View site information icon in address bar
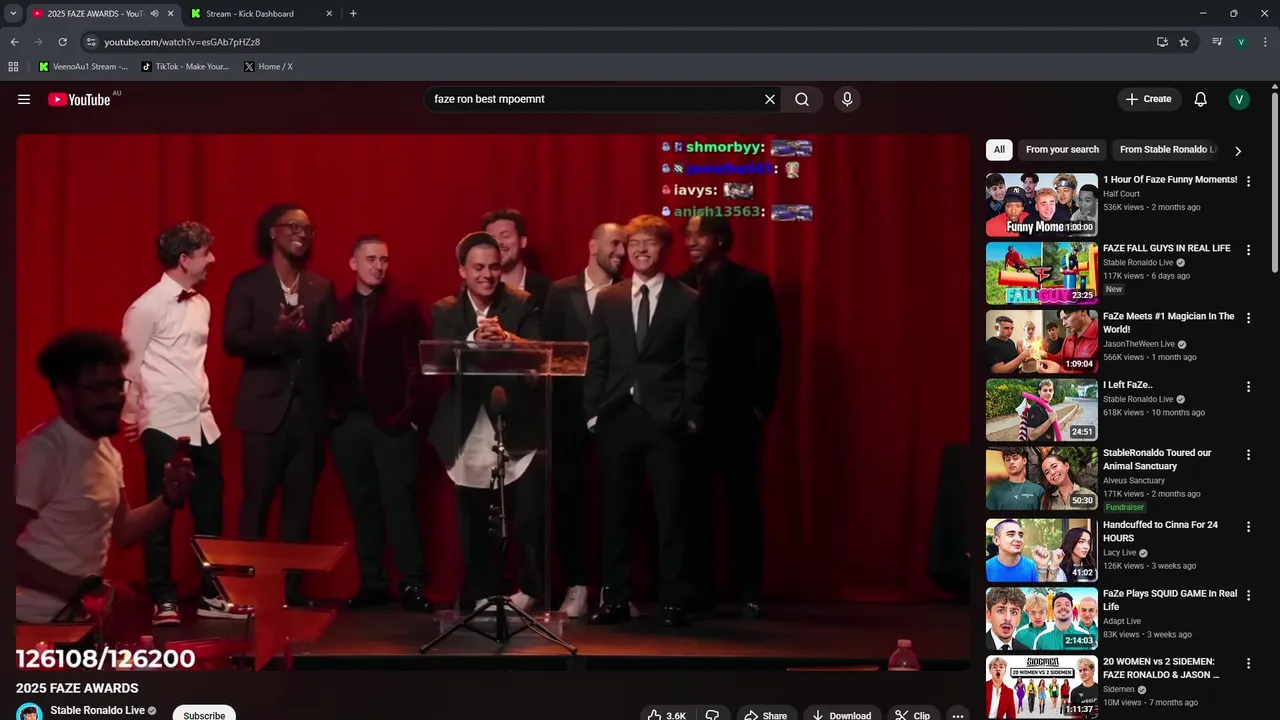The width and height of the screenshot is (1280, 720). click(91, 42)
